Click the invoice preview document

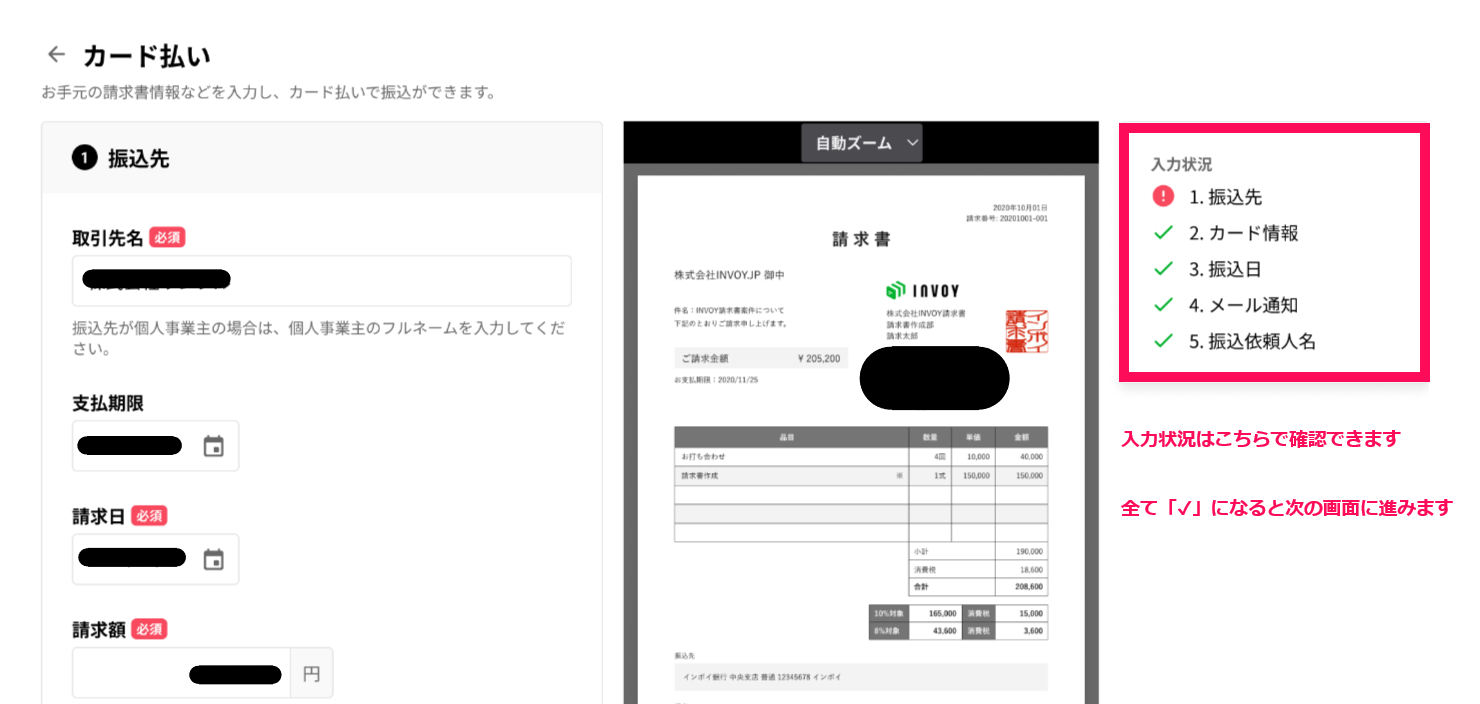pos(861,440)
